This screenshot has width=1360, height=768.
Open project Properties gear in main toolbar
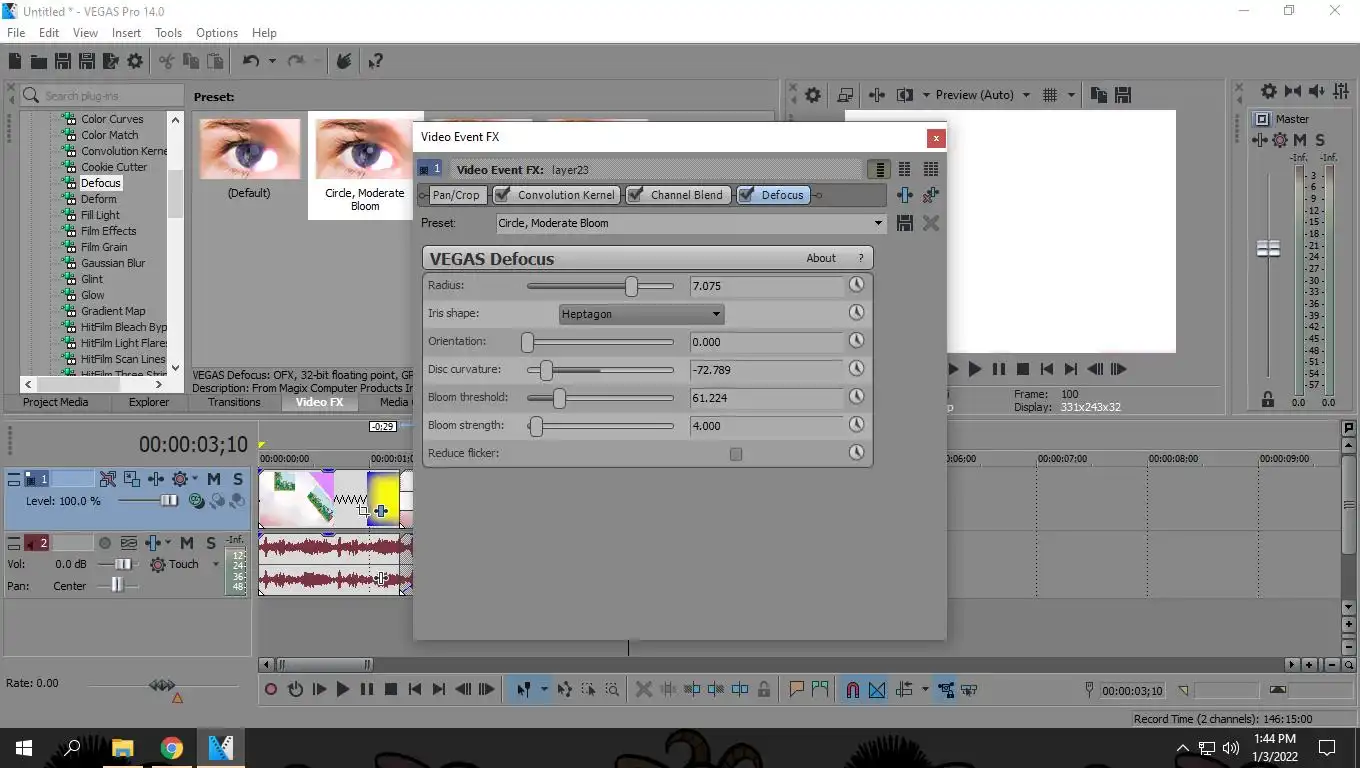[x=134, y=61]
